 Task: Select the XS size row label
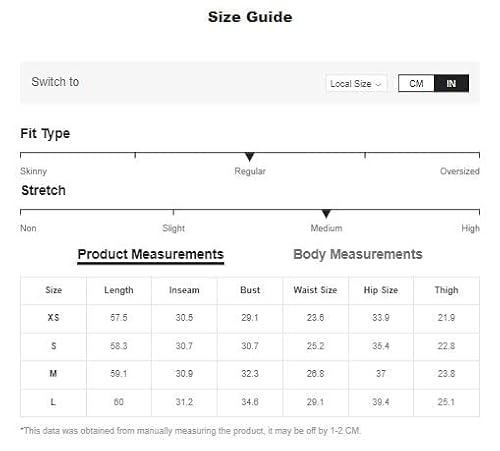pos(53,318)
